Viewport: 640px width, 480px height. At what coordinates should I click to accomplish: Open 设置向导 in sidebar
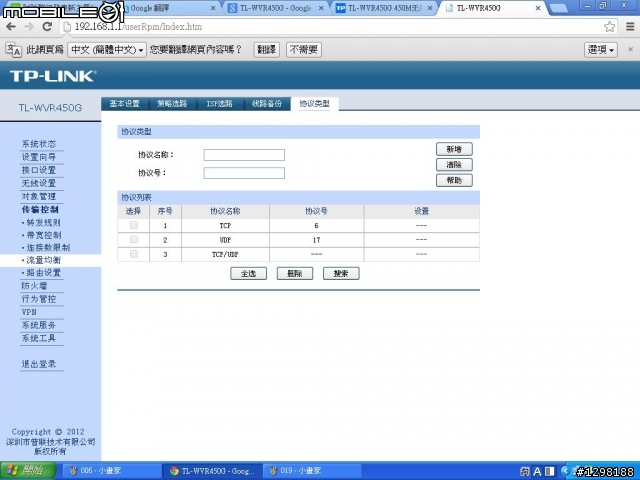pyautogui.click(x=39, y=157)
